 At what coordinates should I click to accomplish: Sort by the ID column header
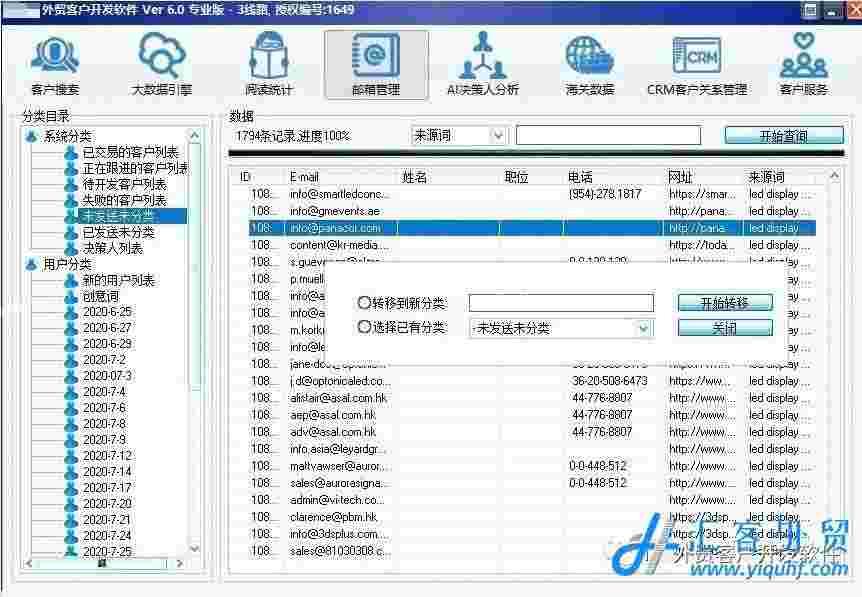(x=245, y=177)
